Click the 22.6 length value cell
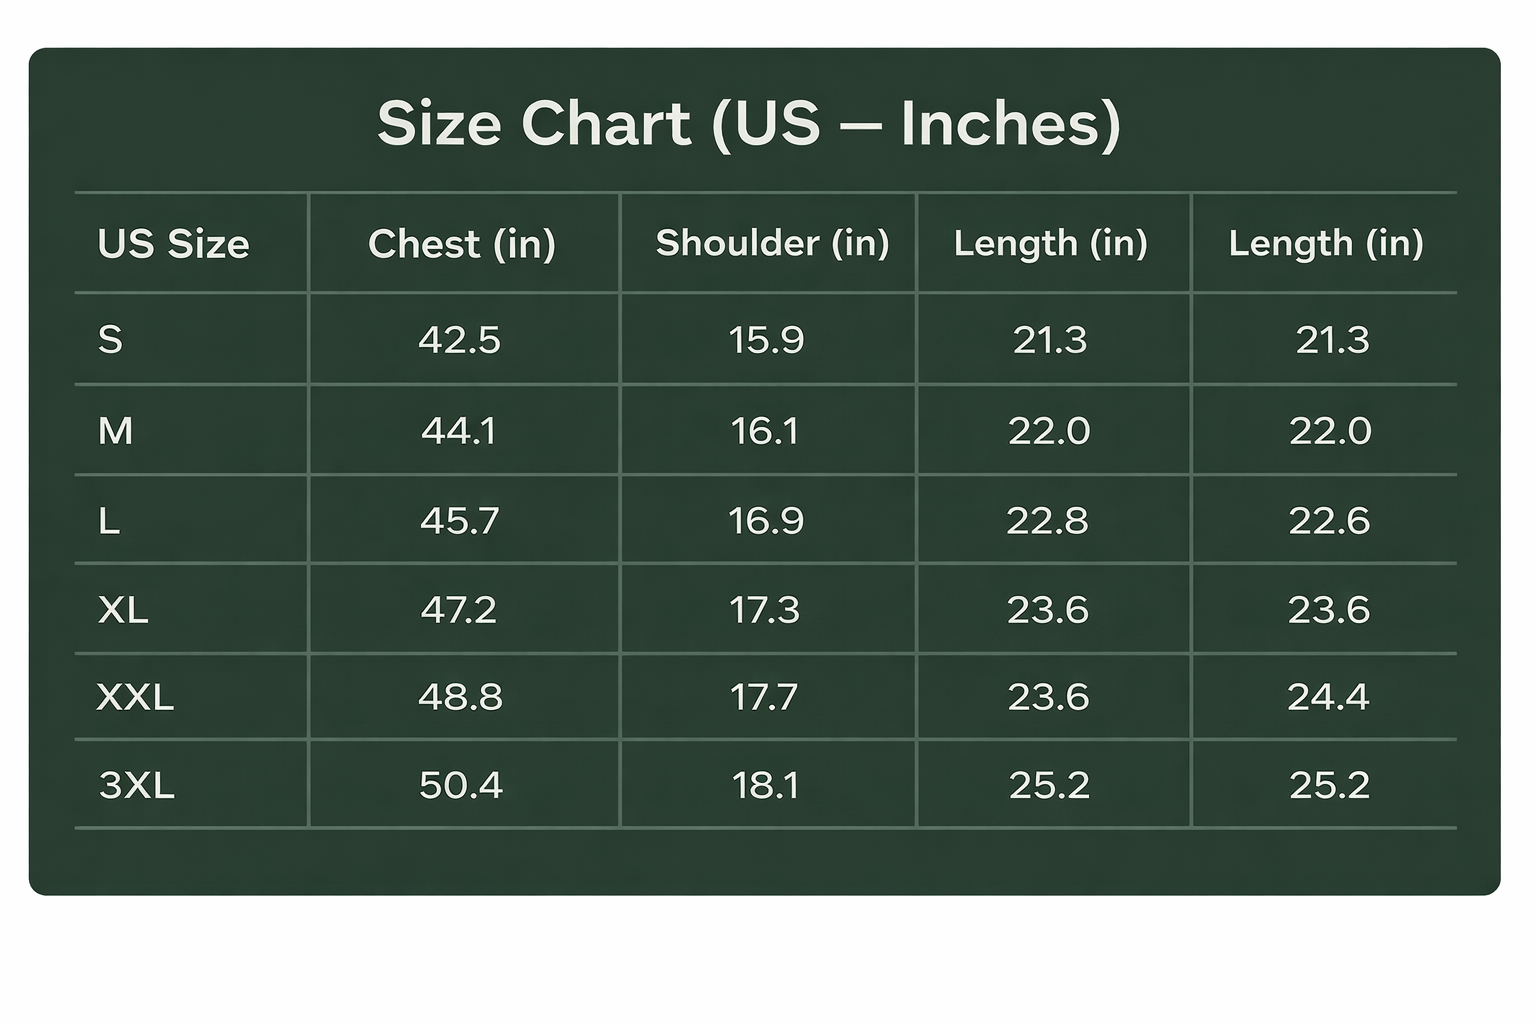The height and width of the screenshot is (1024, 1536). click(x=1329, y=521)
